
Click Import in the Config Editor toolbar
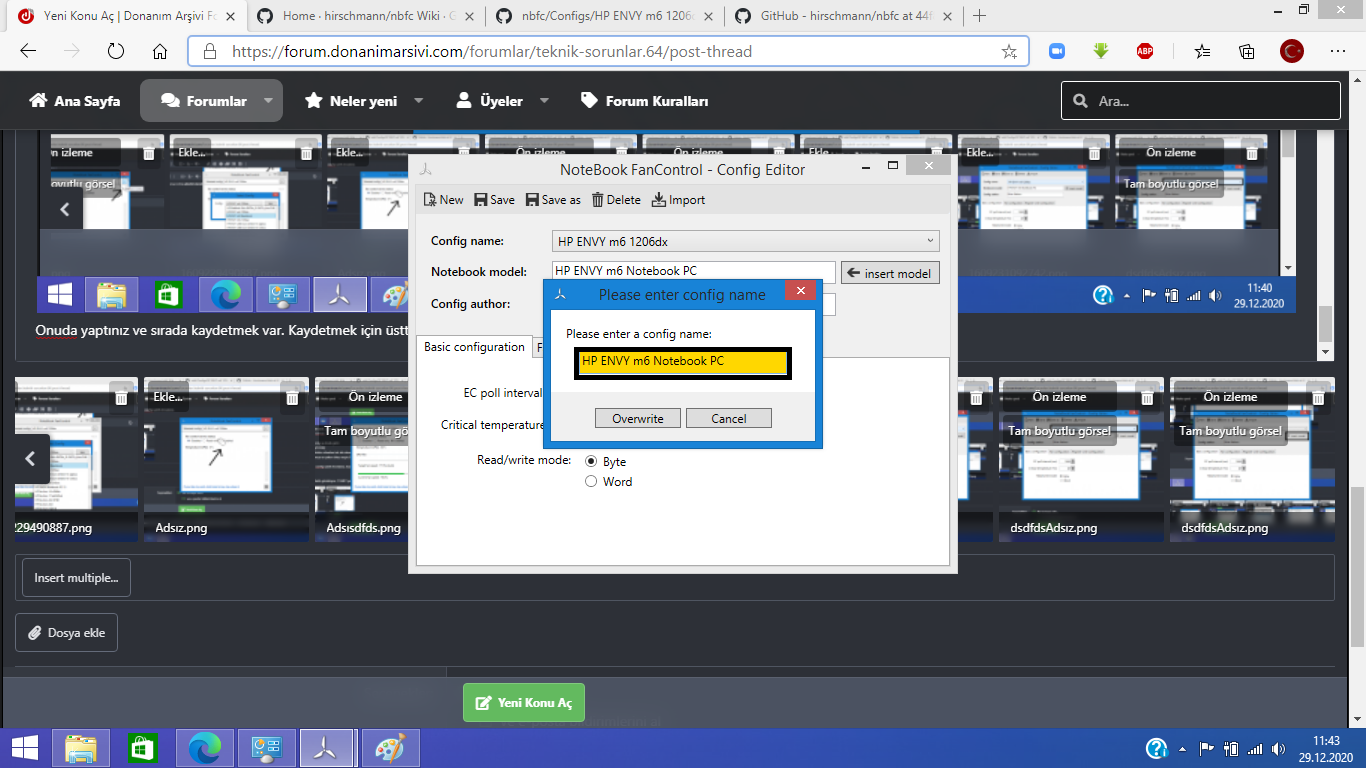(678, 200)
